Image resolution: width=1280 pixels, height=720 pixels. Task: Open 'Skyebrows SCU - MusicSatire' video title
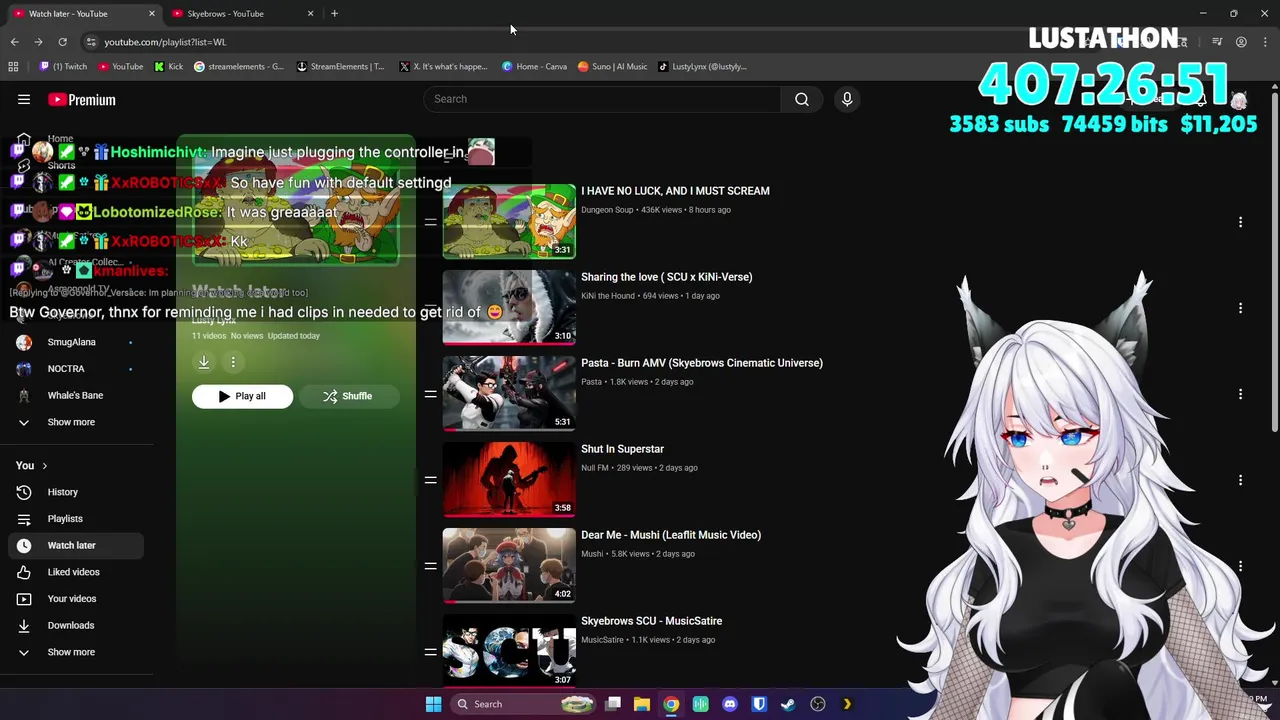pyautogui.click(x=651, y=621)
